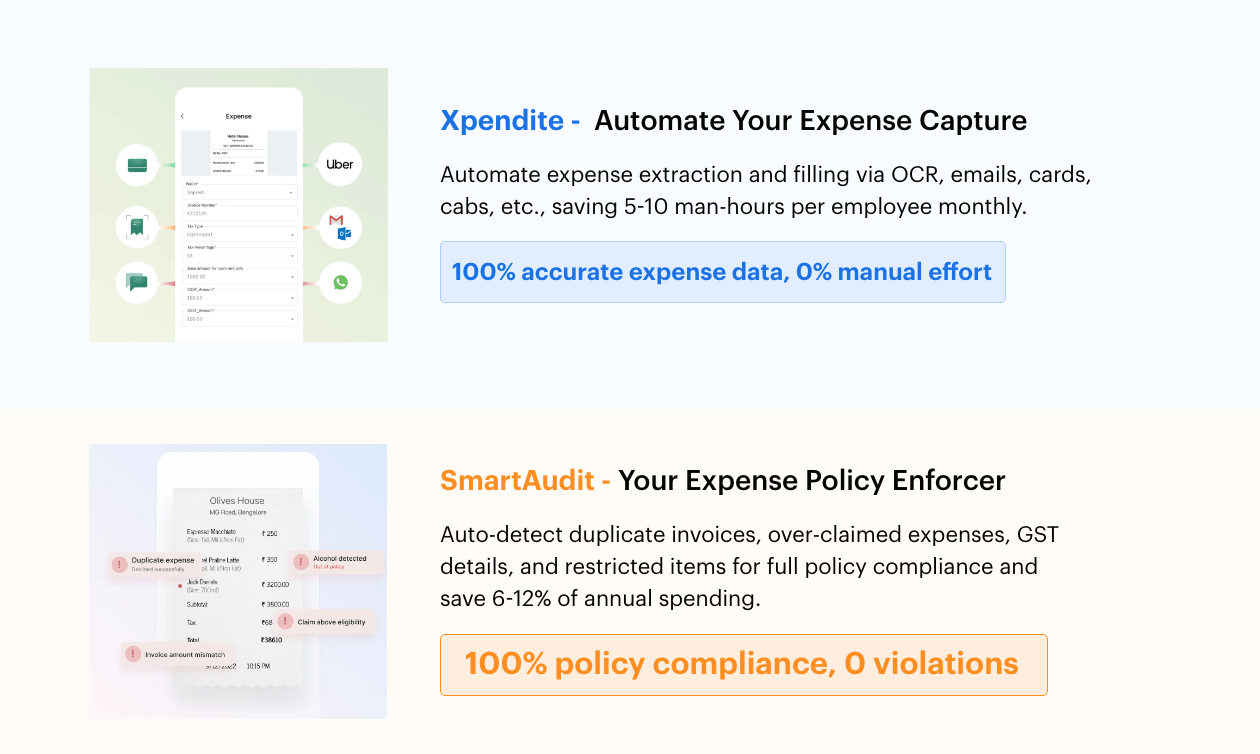Expand the Tax Type dropdown
This screenshot has width=1260, height=754.
(240, 234)
